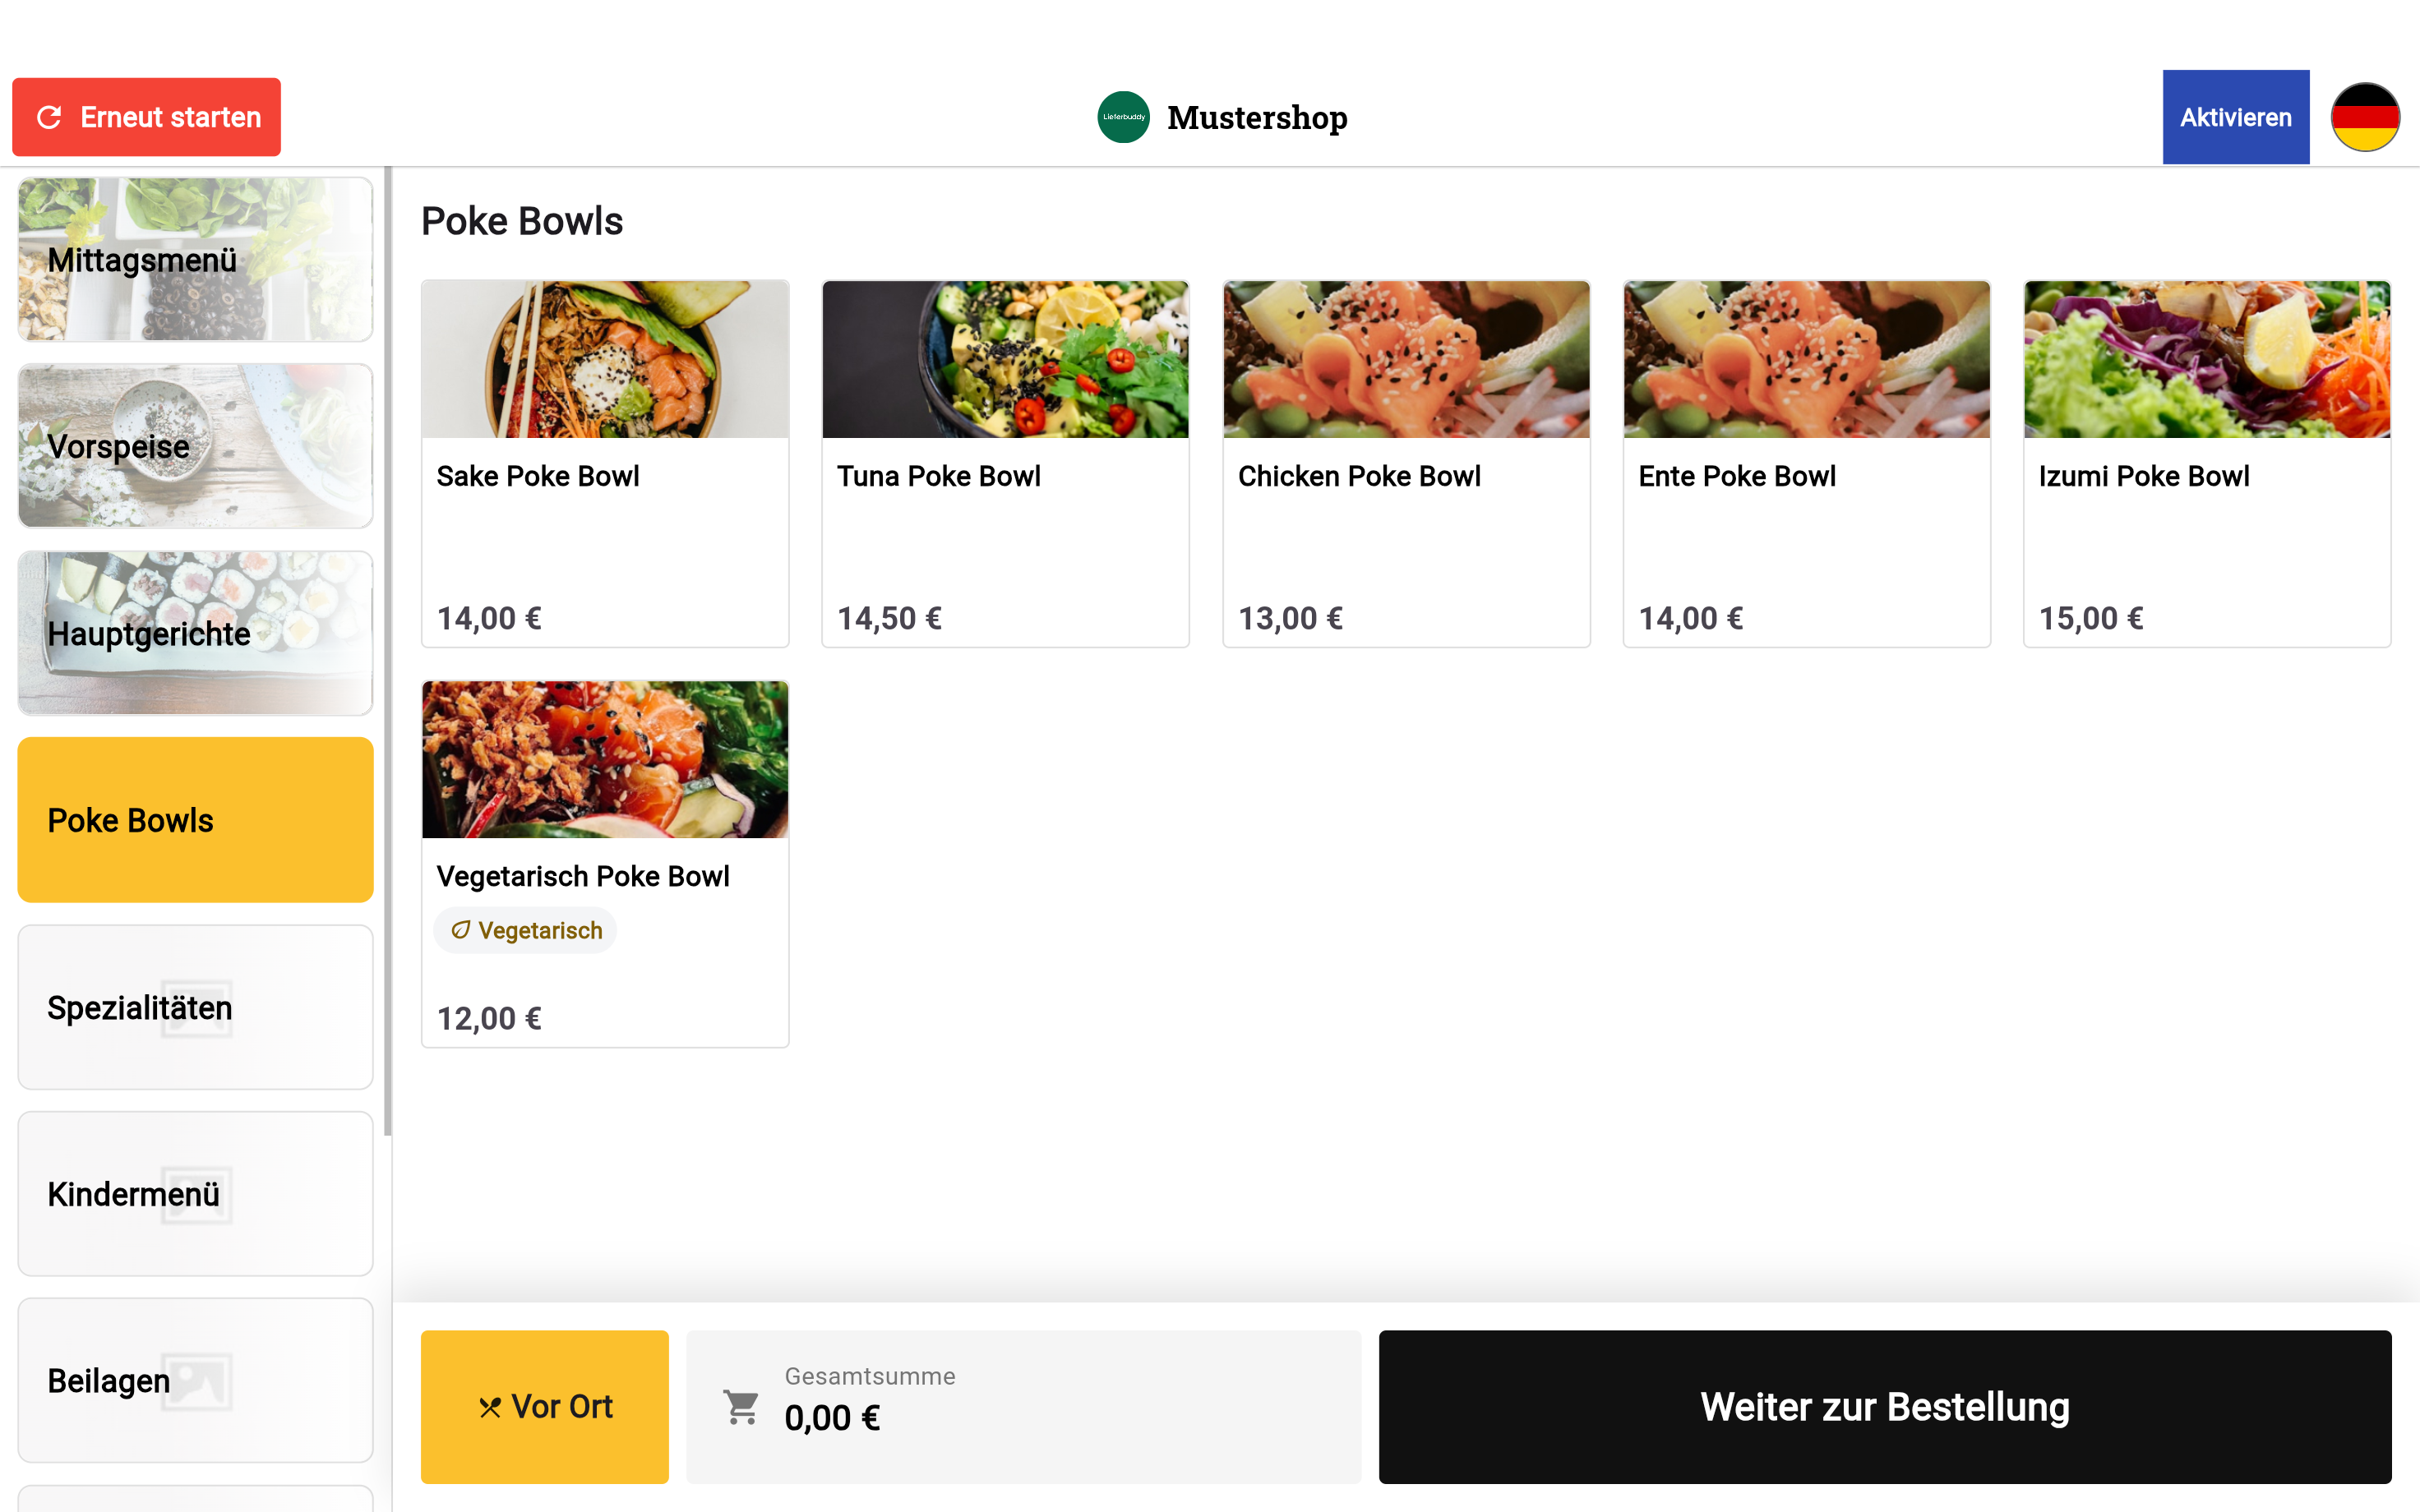This screenshot has width=2420, height=1512.
Task: Open the Kindermenü category placeholder image
Action: pyautogui.click(x=197, y=1194)
